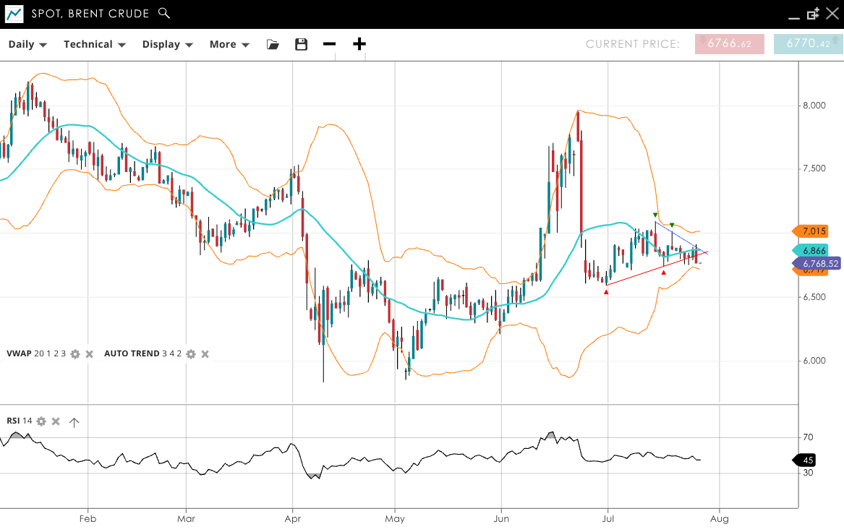Viewport: 844px width, 532px height.
Task: Move the RSI panel up with the arrow
Action: (73, 421)
